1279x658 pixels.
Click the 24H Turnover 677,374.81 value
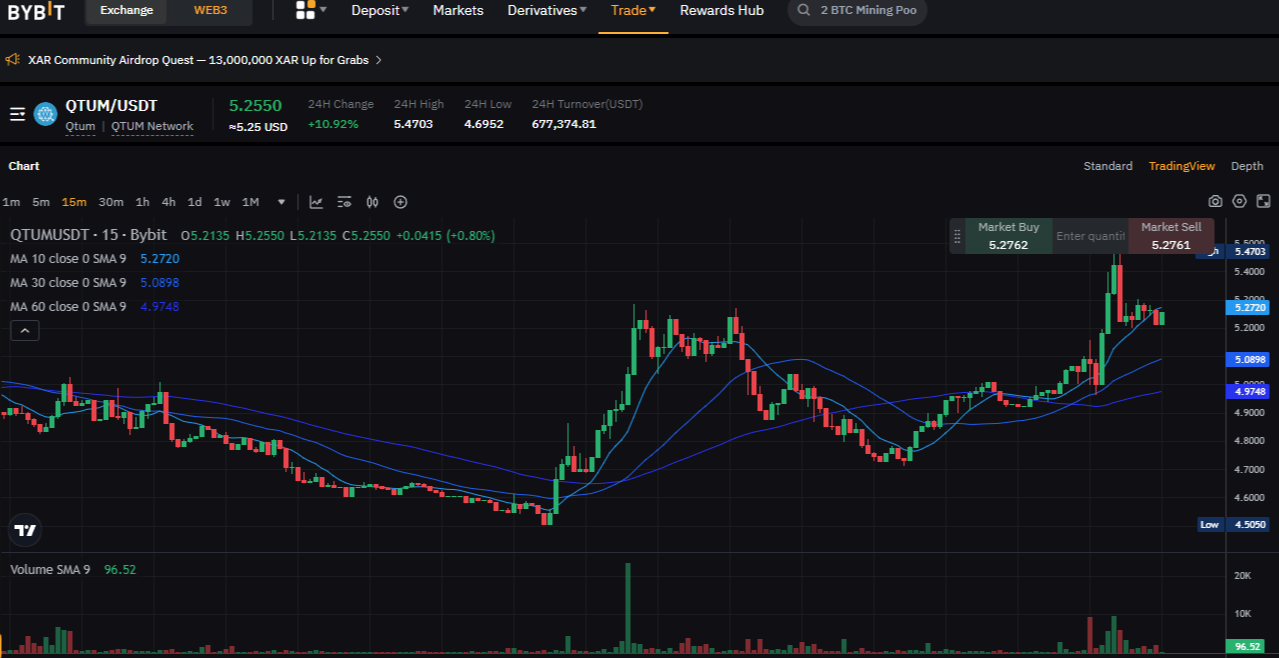(564, 124)
